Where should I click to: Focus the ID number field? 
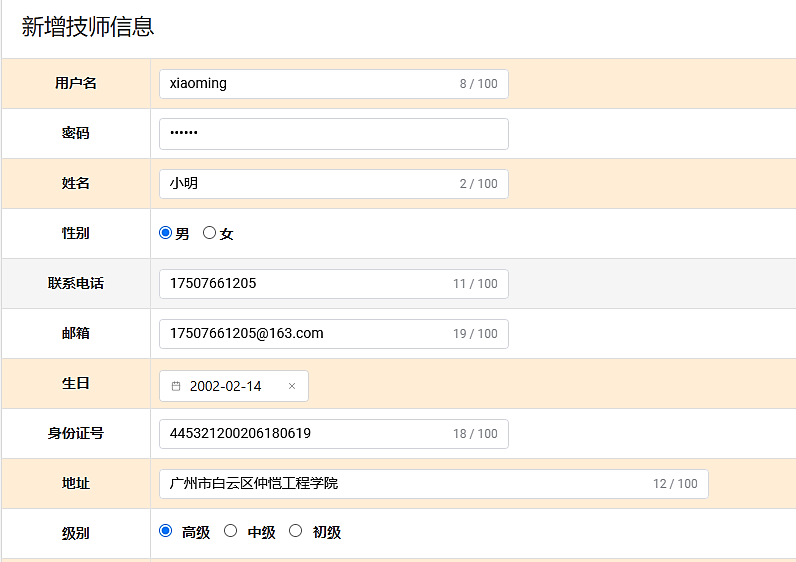[x=305, y=434]
